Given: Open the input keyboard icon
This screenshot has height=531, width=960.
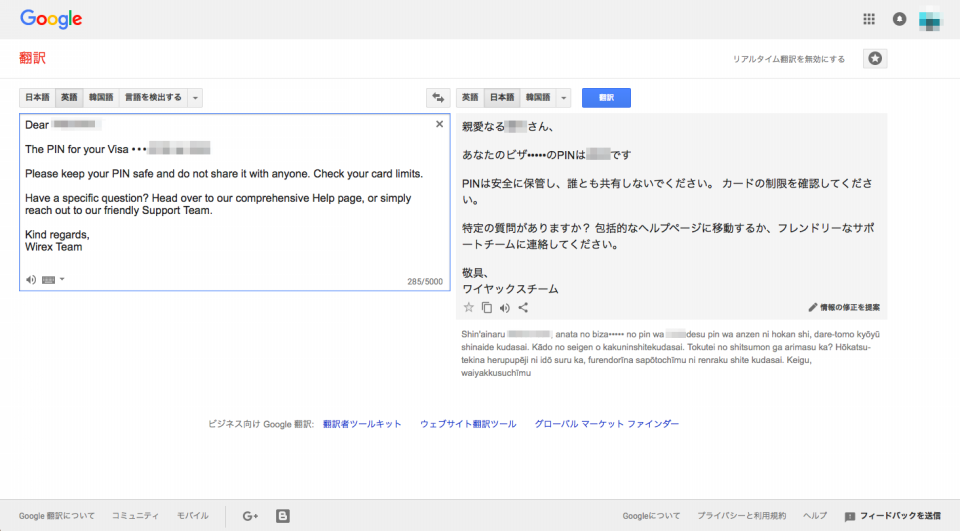Looking at the screenshot, I should [x=48, y=280].
